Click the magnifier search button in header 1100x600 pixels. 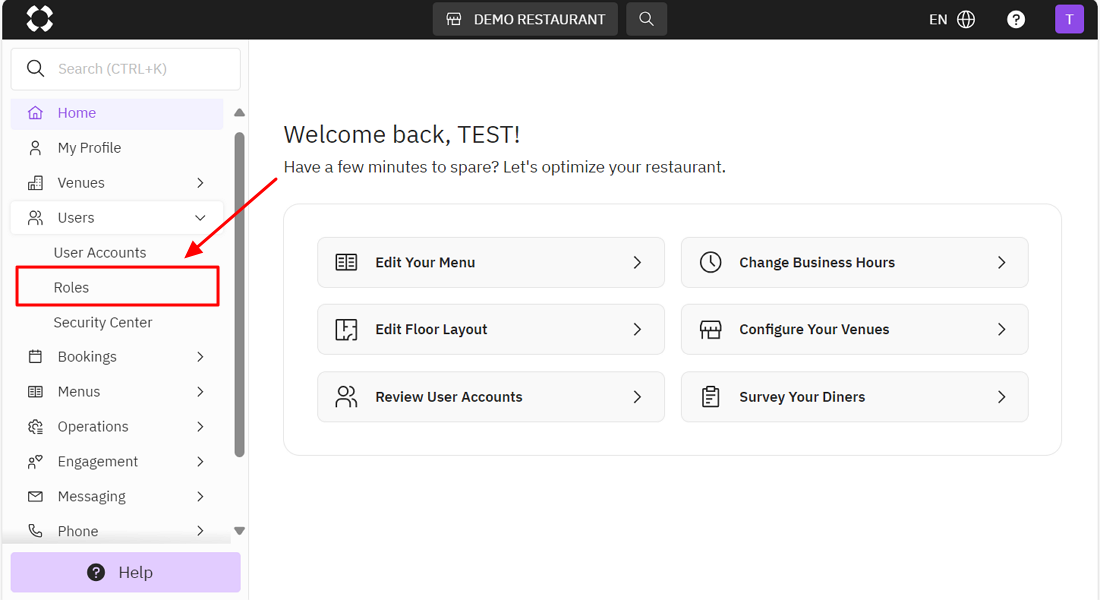[x=646, y=19]
